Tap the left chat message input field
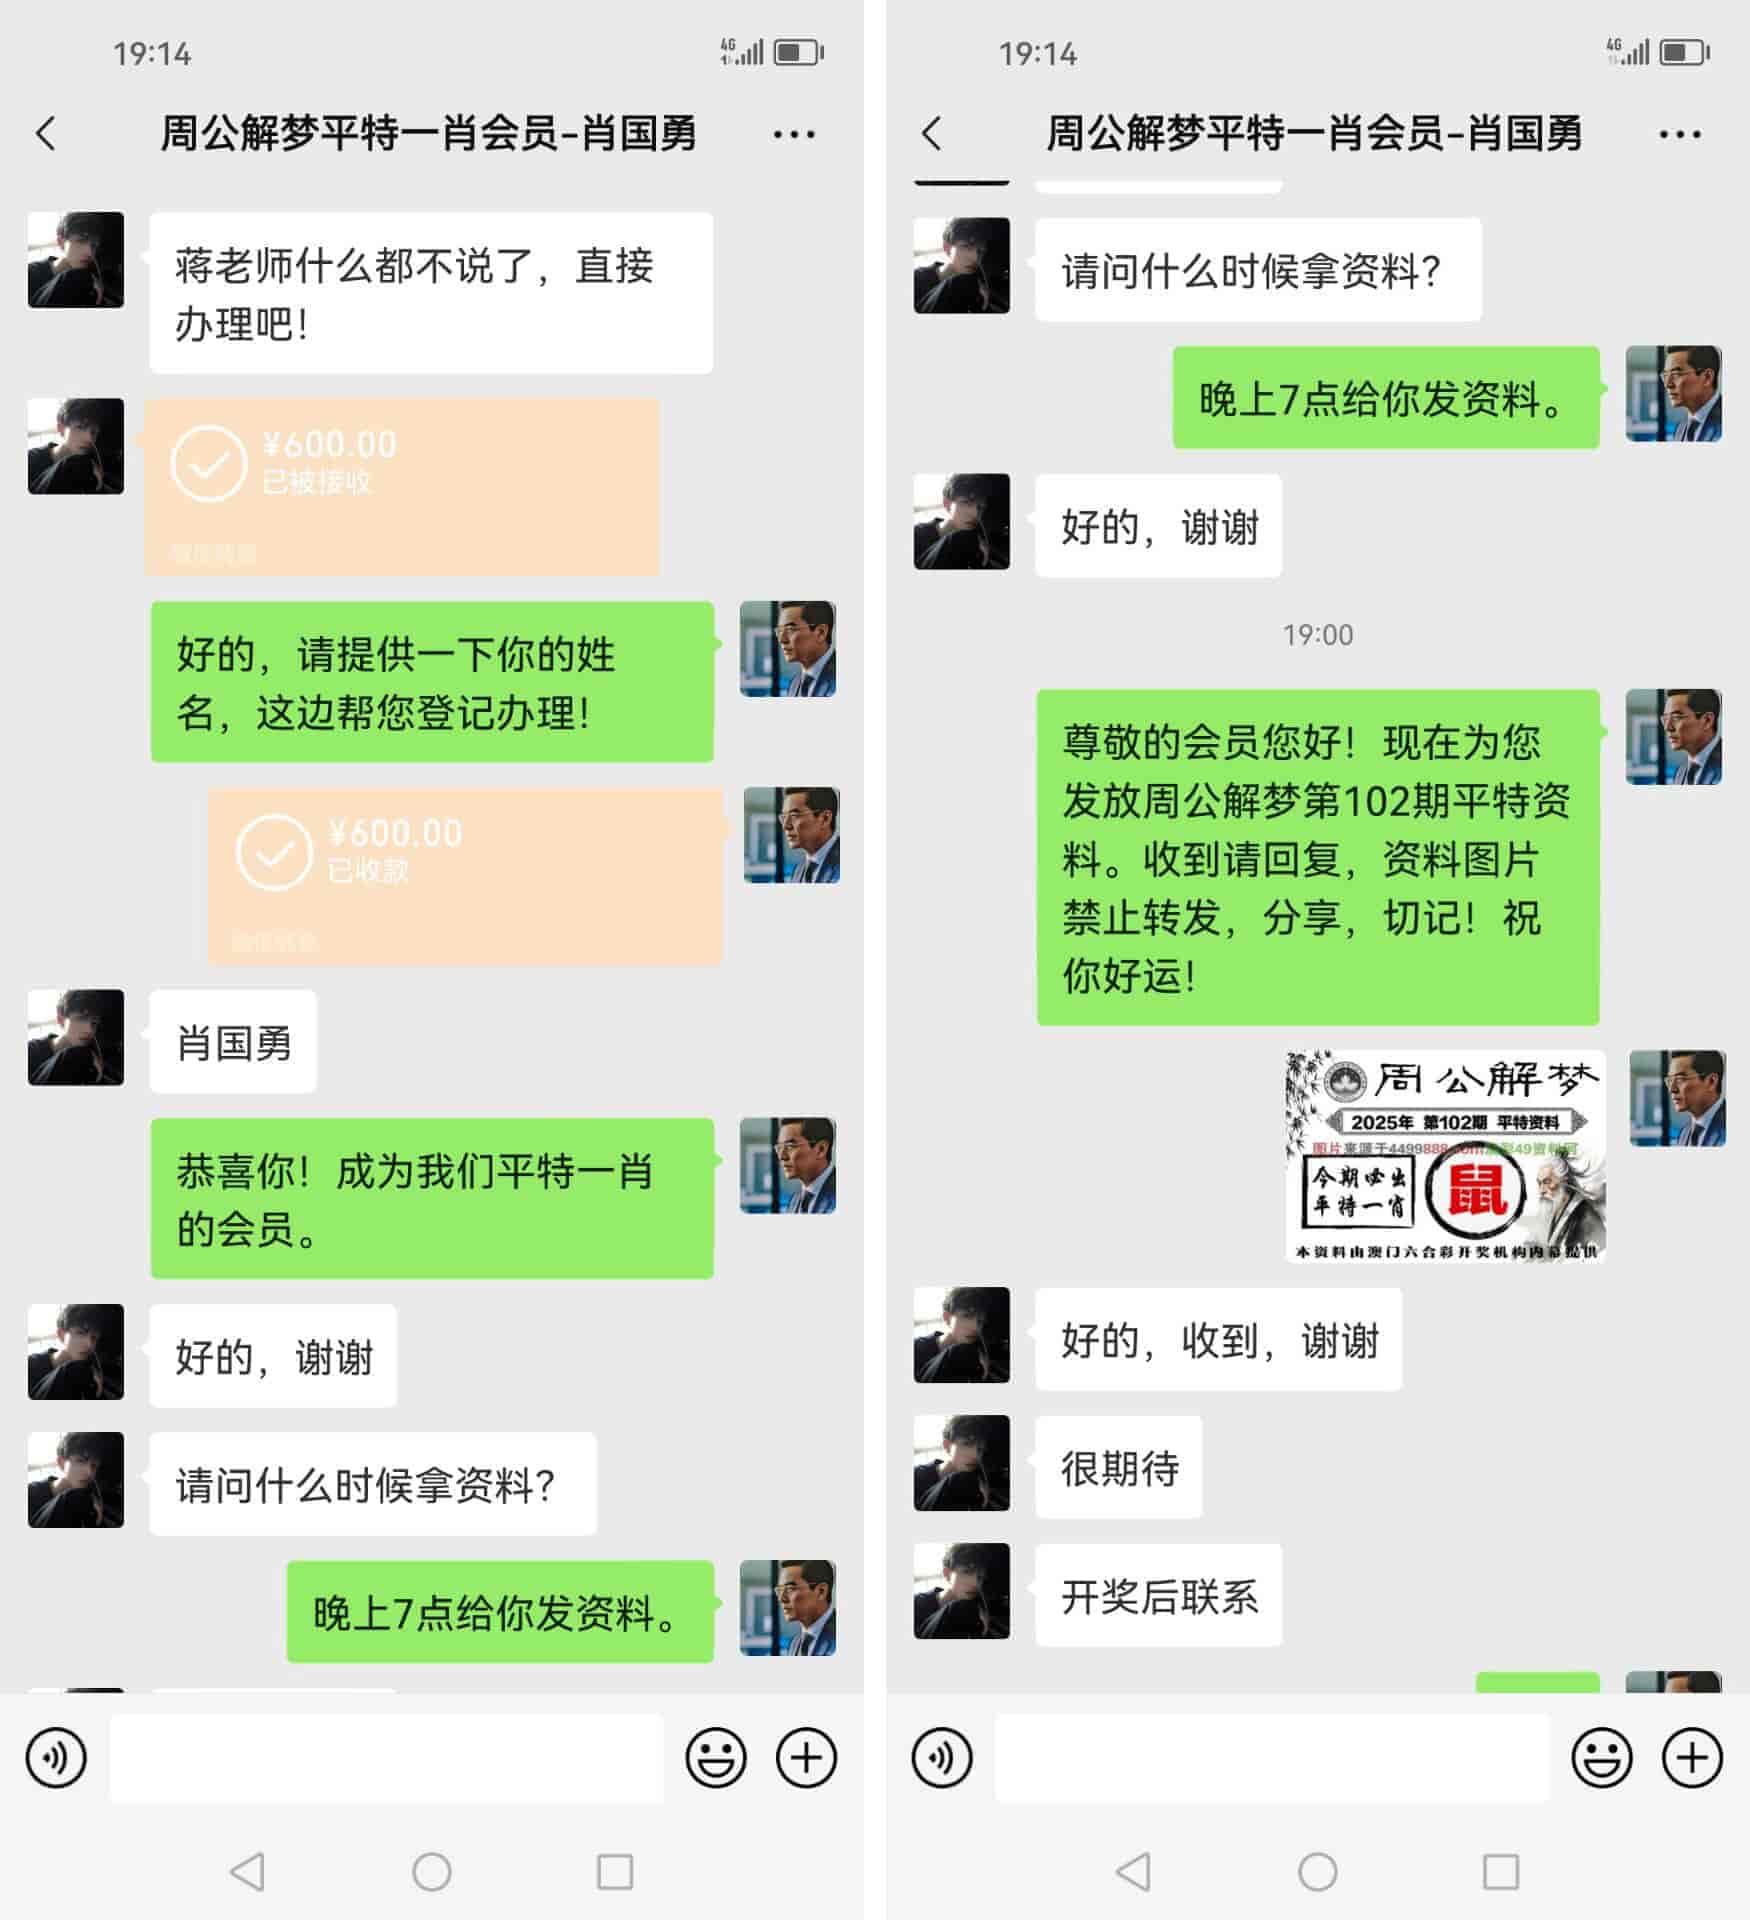Viewport: 1750px width, 1920px height. pyautogui.click(x=386, y=1758)
